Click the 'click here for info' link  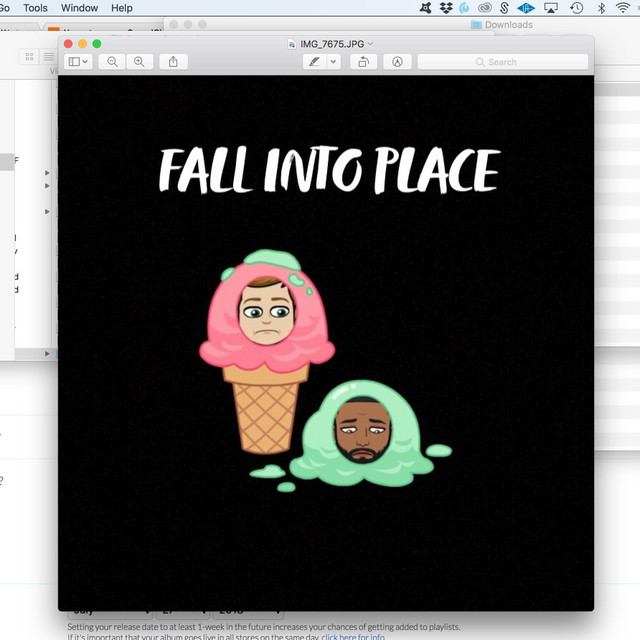352,636
